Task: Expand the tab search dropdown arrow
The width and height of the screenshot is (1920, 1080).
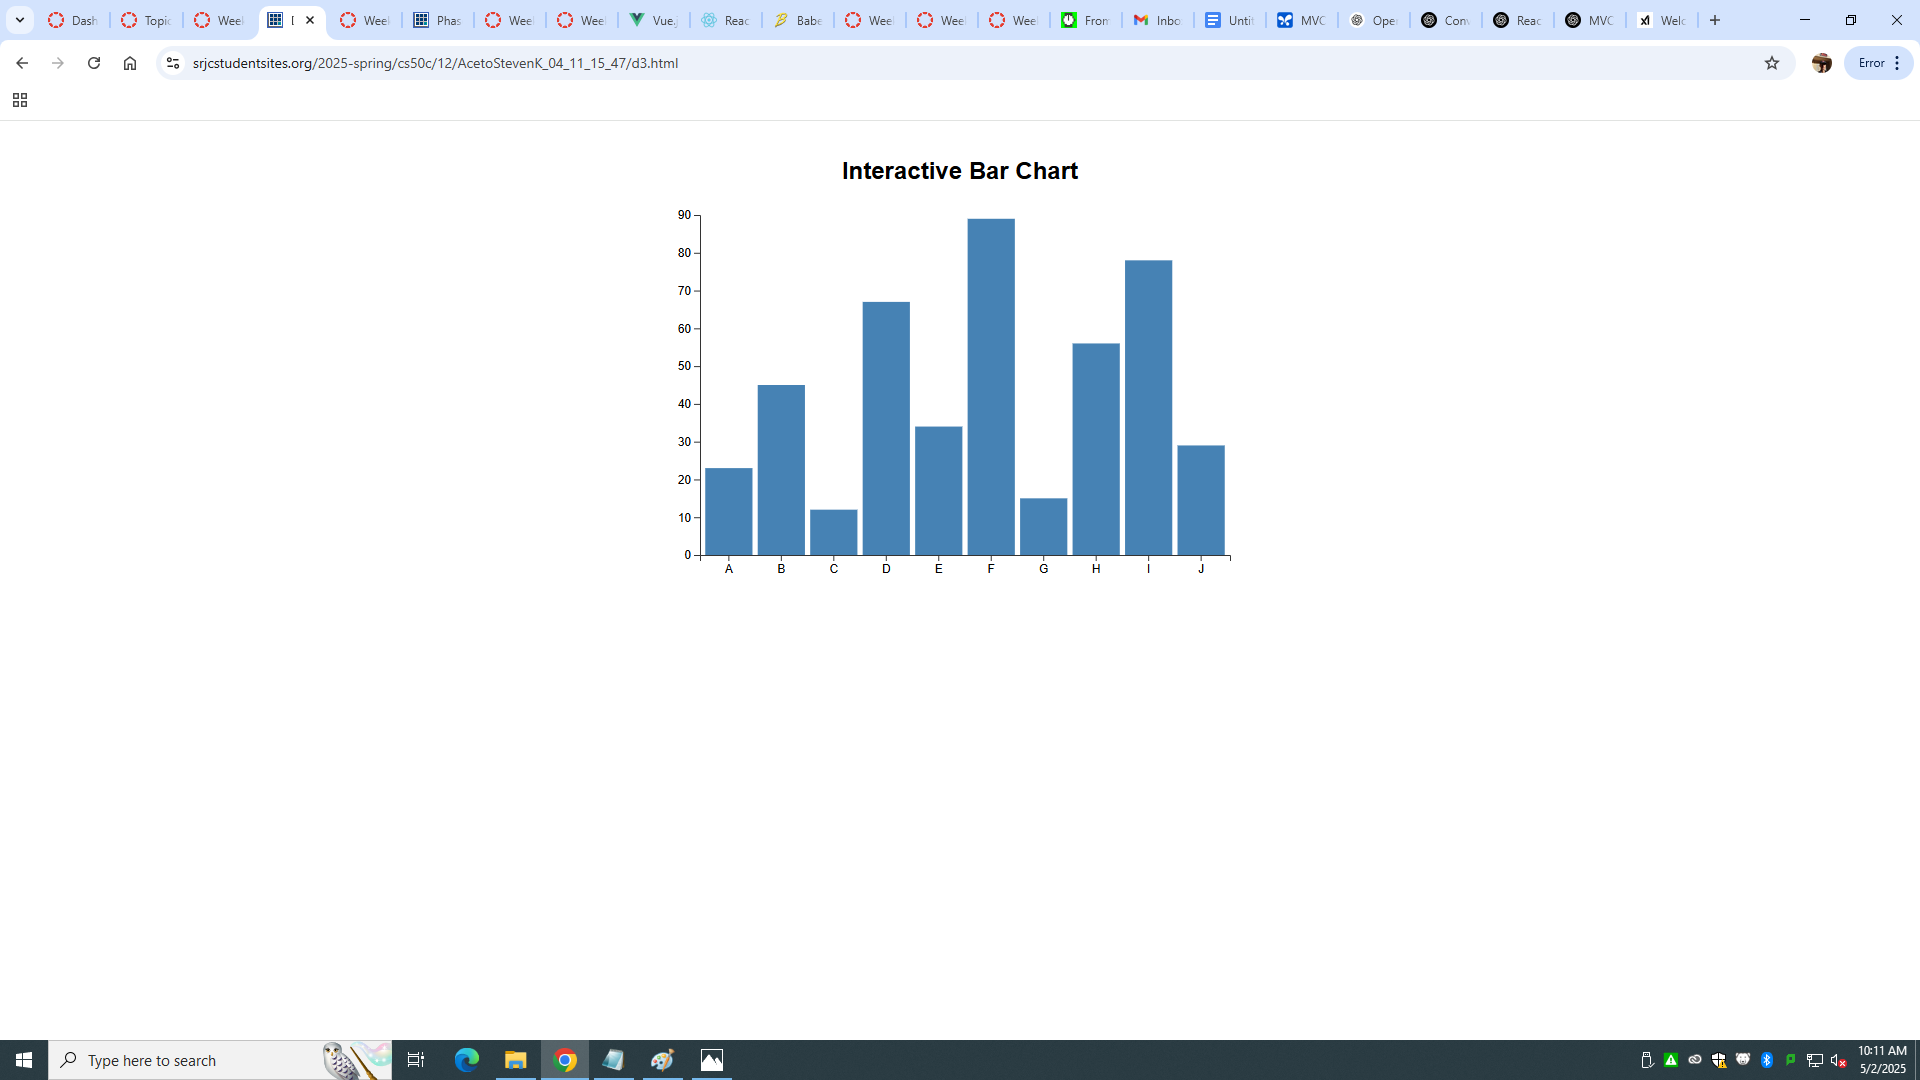Action: pos(20,20)
